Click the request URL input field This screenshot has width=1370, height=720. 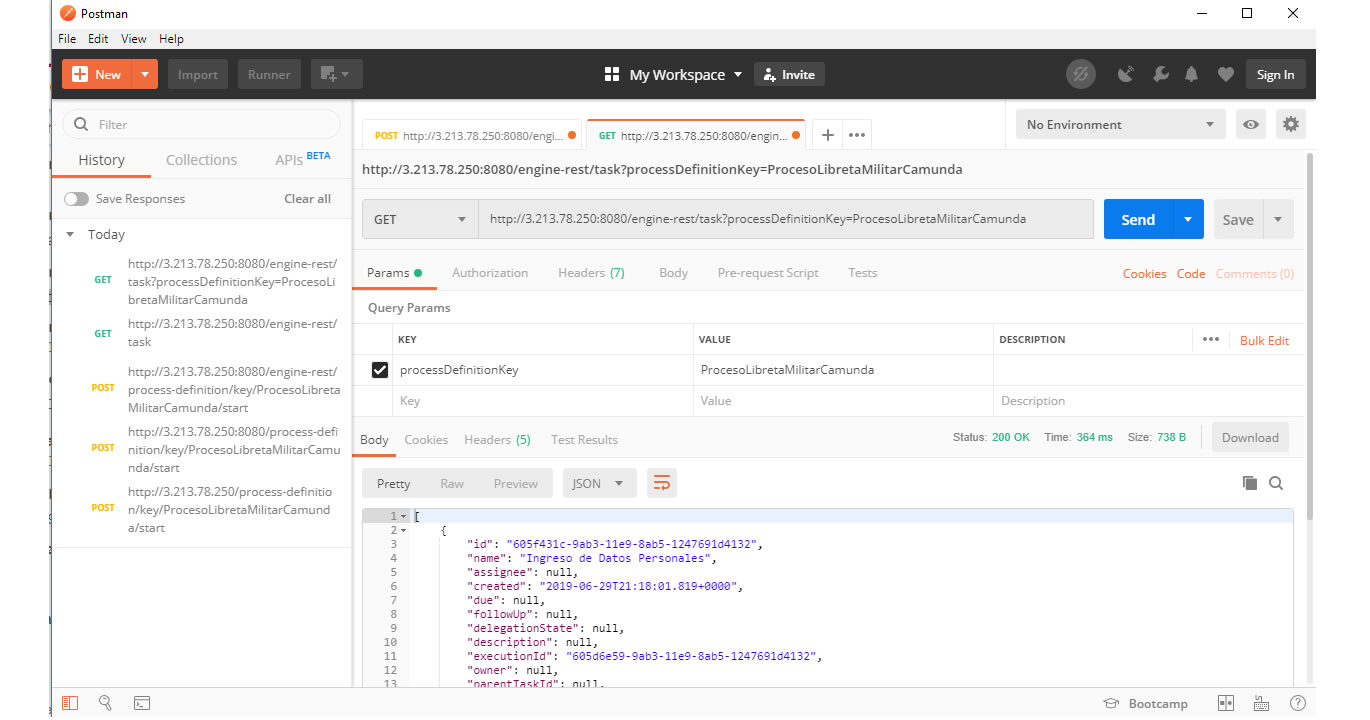785,219
